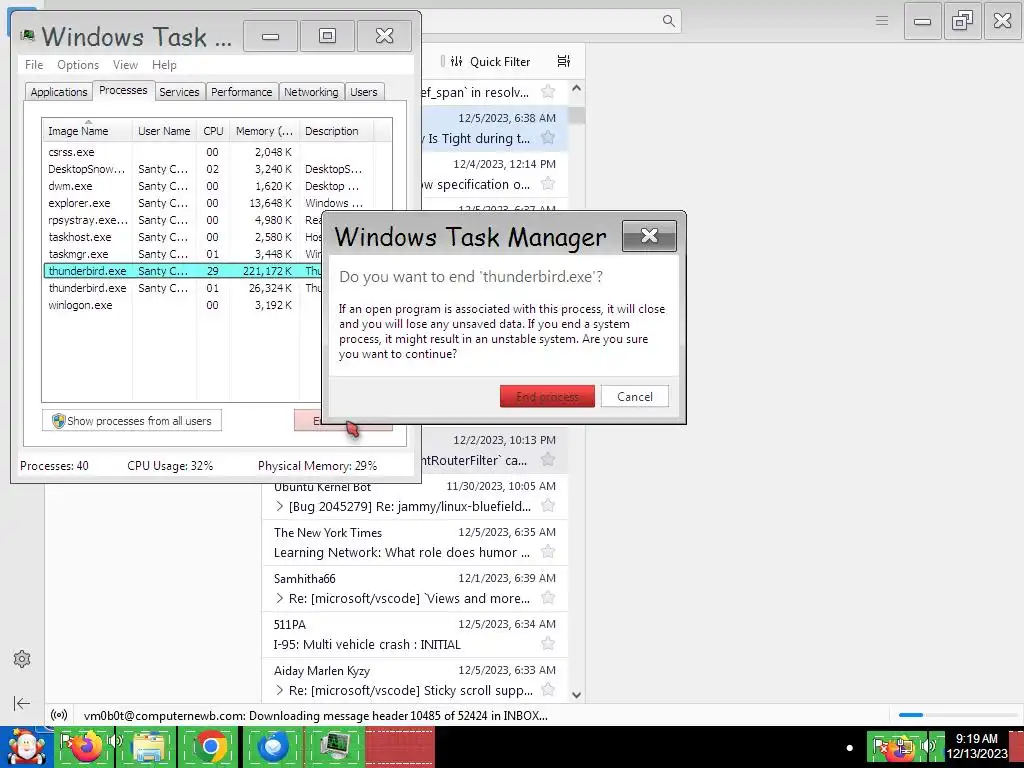Open Firefox from the taskbar

86,747
